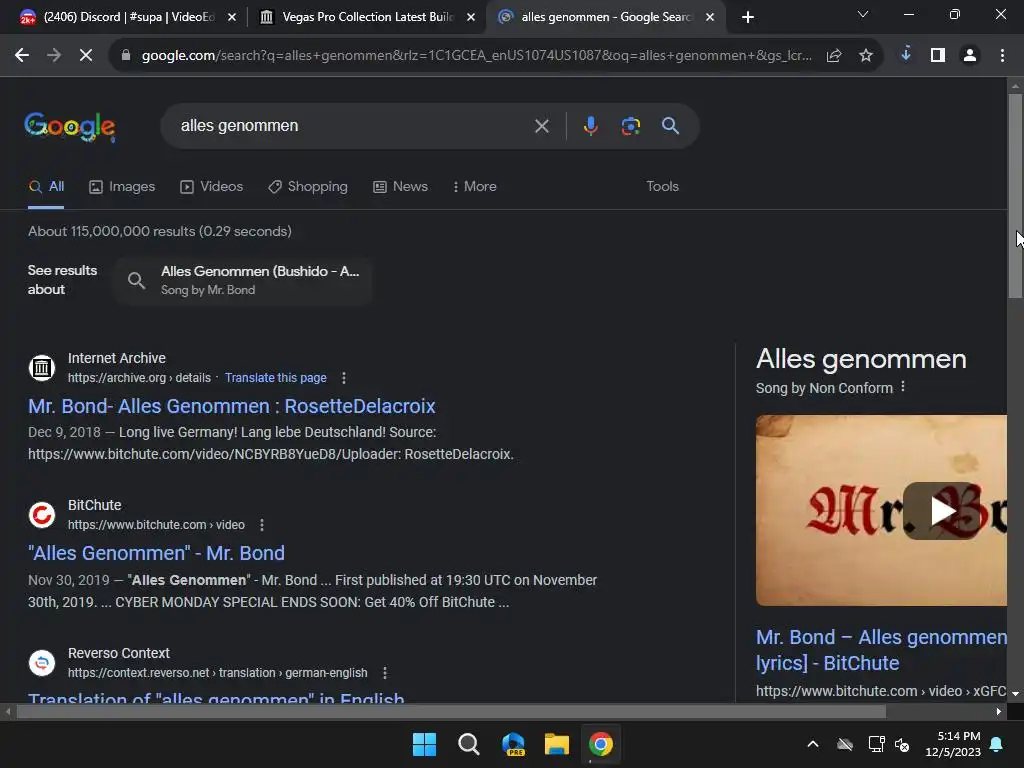Open File Explorer from taskbar

tap(557, 744)
